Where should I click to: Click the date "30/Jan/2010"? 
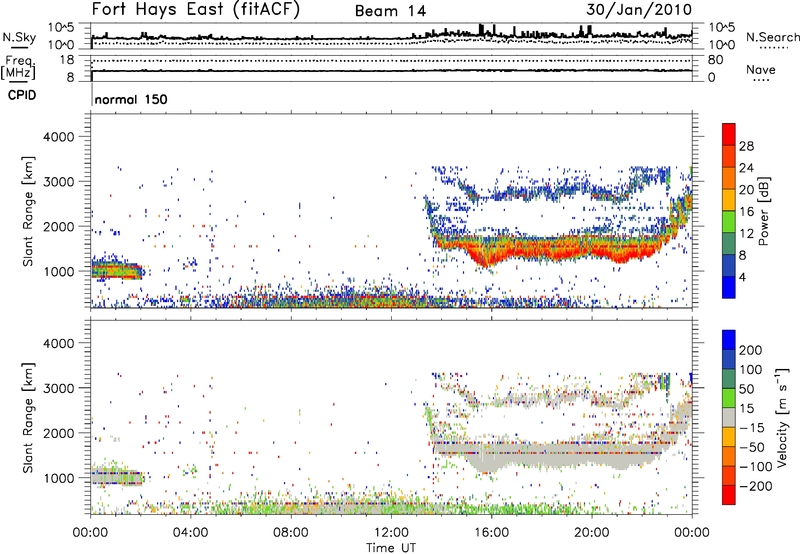(639, 10)
